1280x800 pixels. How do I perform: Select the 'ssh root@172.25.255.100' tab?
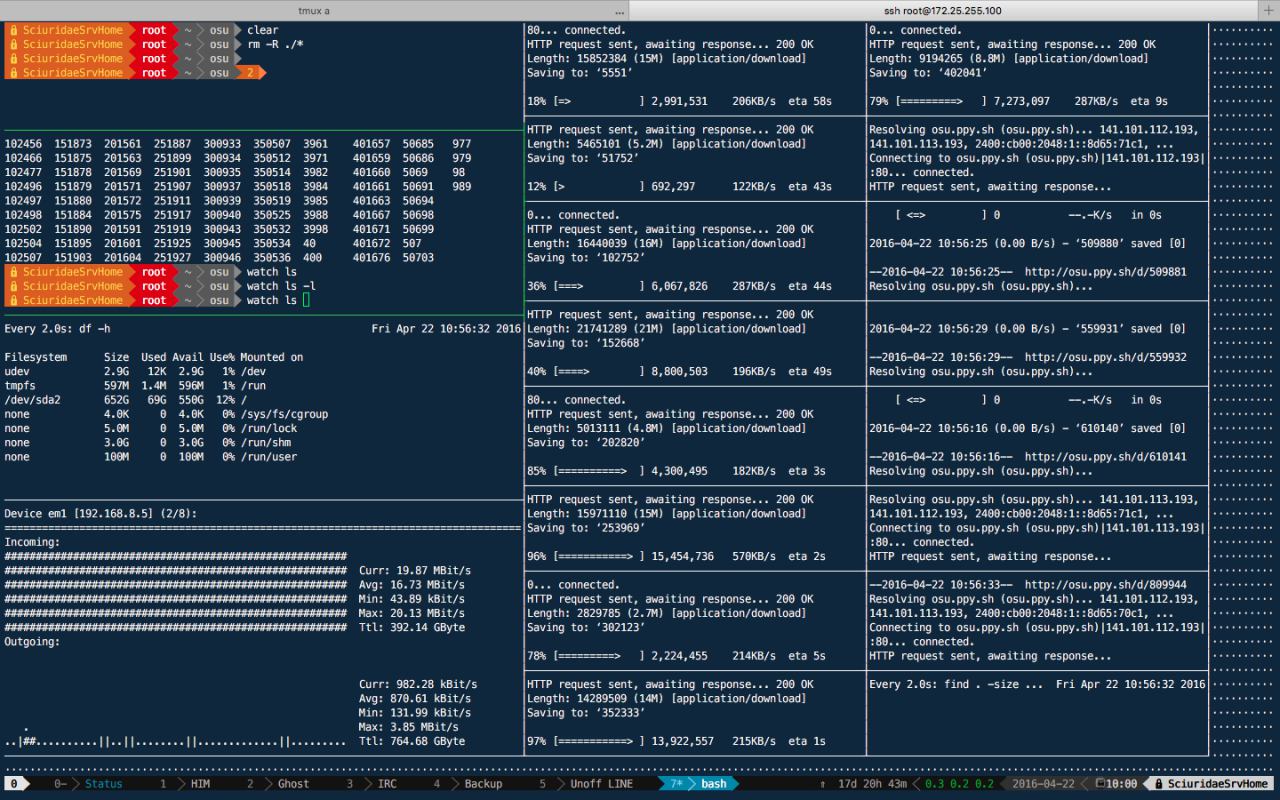(x=943, y=10)
